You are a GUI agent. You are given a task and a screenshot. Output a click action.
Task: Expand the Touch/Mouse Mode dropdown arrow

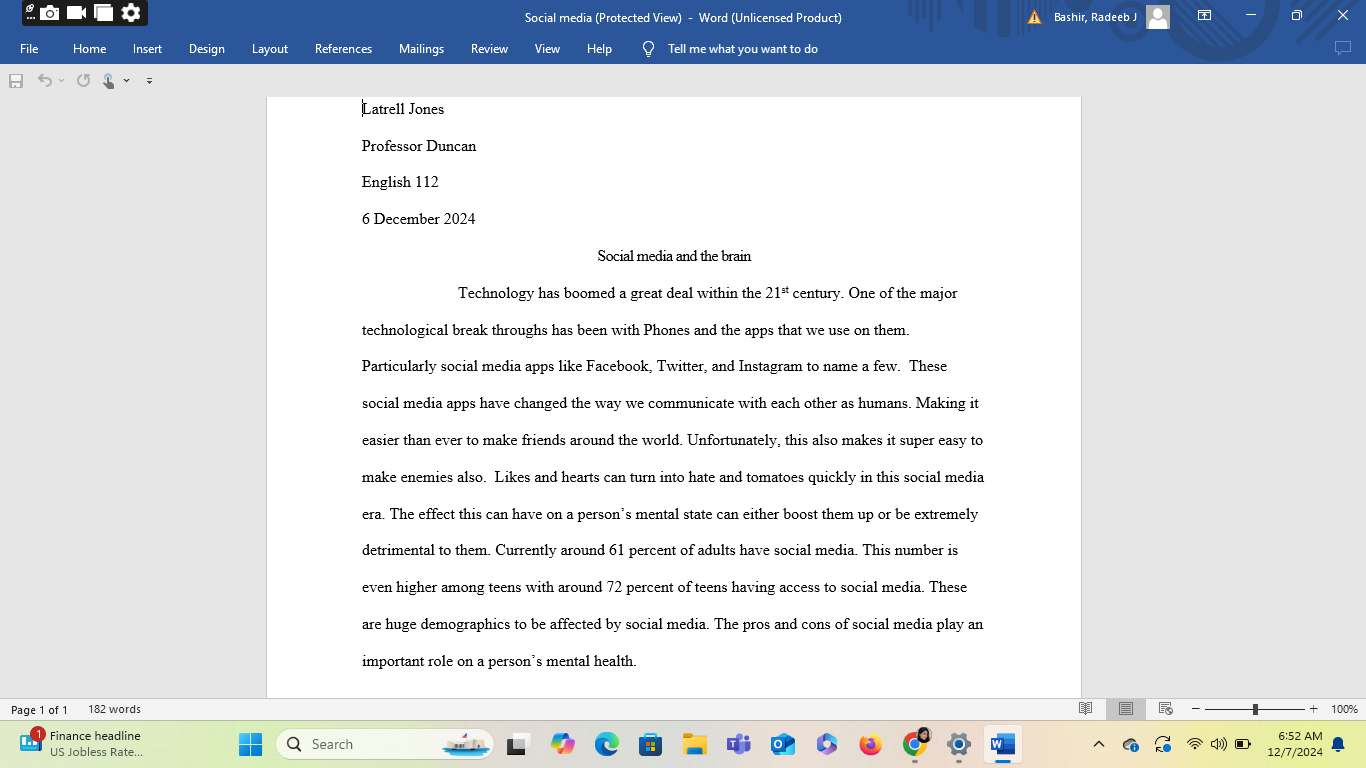tap(126, 81)
